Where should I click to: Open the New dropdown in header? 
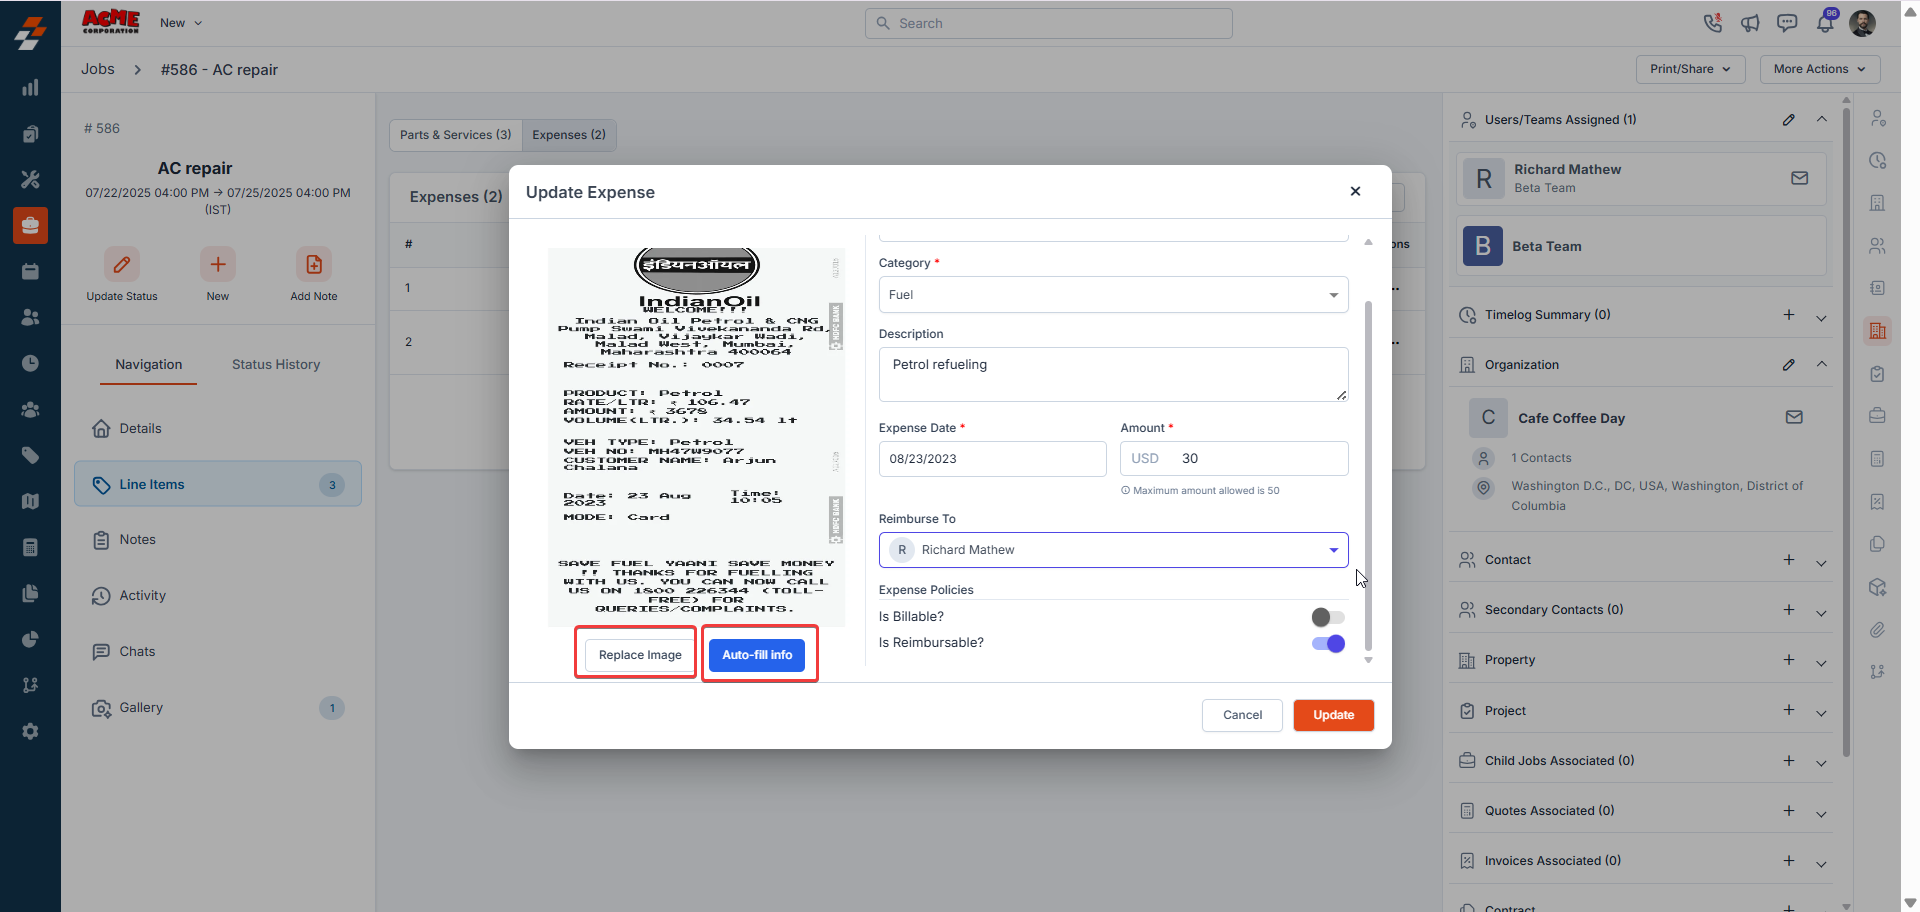181,23
